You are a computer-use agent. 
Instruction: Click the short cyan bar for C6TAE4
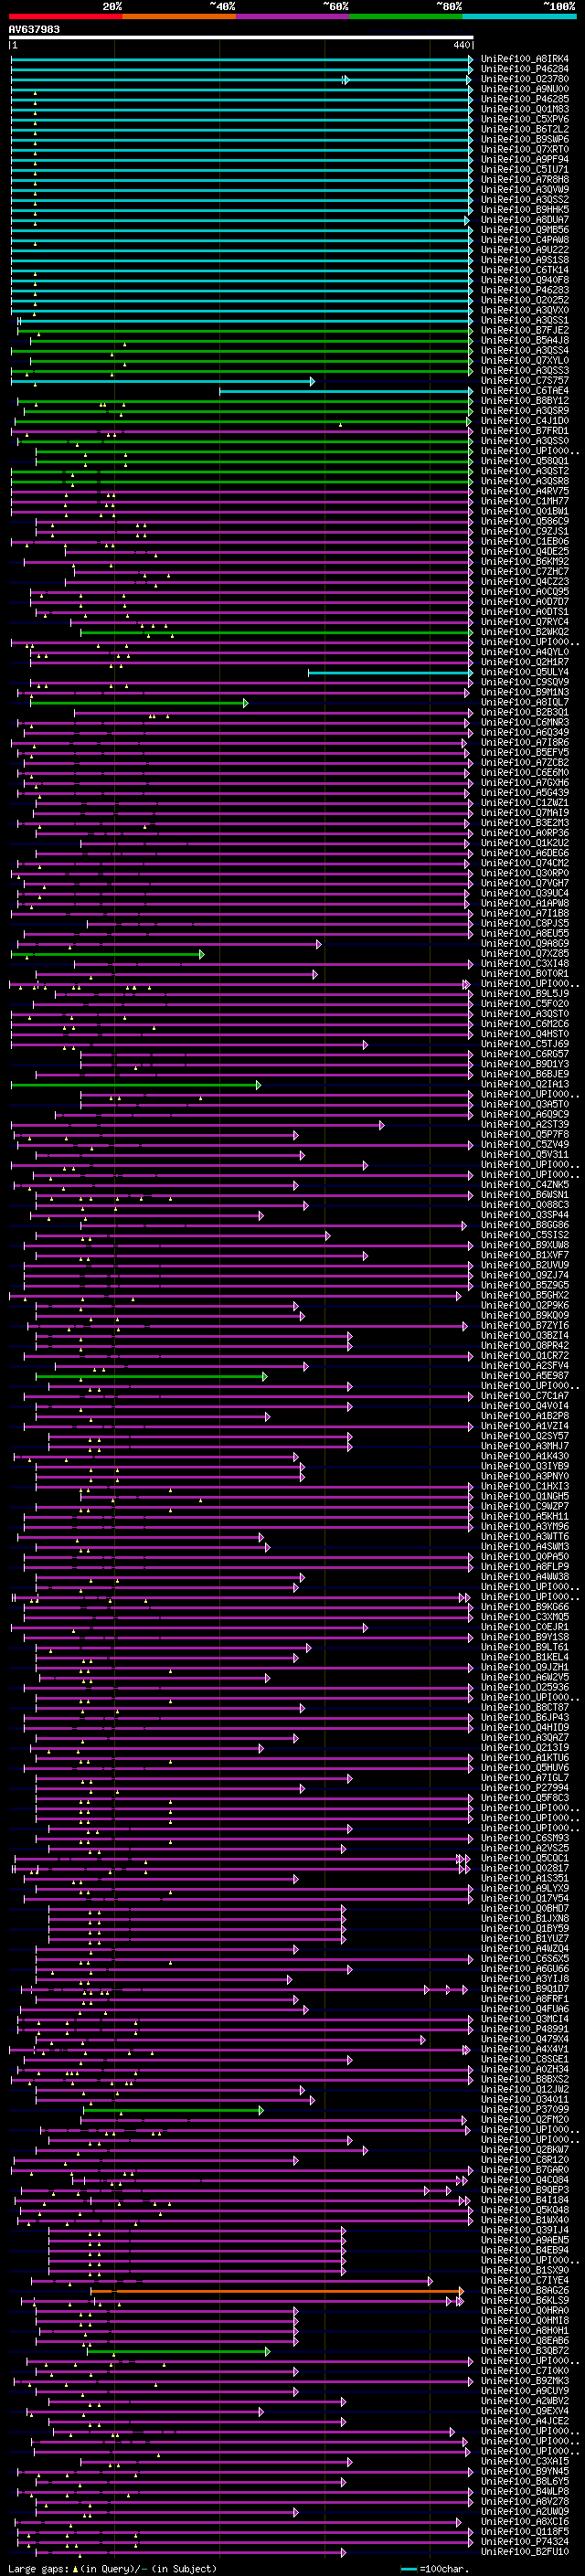346,391
